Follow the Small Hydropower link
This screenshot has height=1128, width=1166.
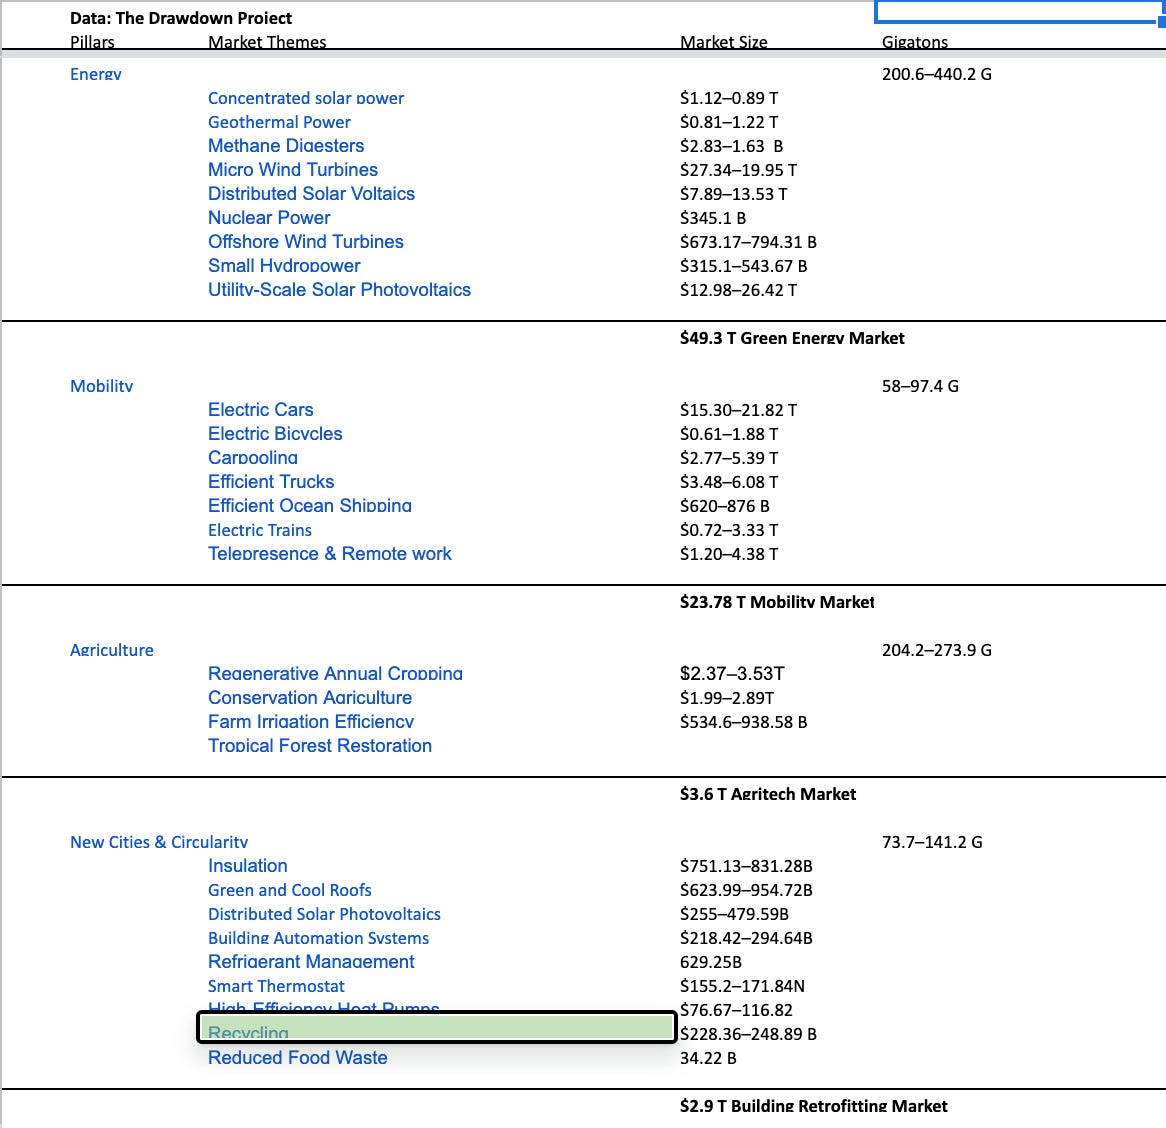[284, 265]
